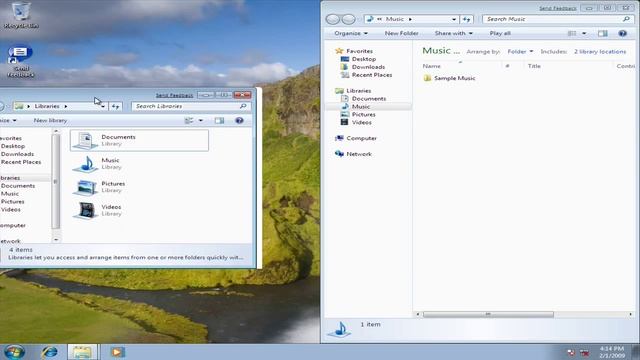Open the Recycle Bin desktop icon
Viewport: 640px width, 360px height.
21,15
